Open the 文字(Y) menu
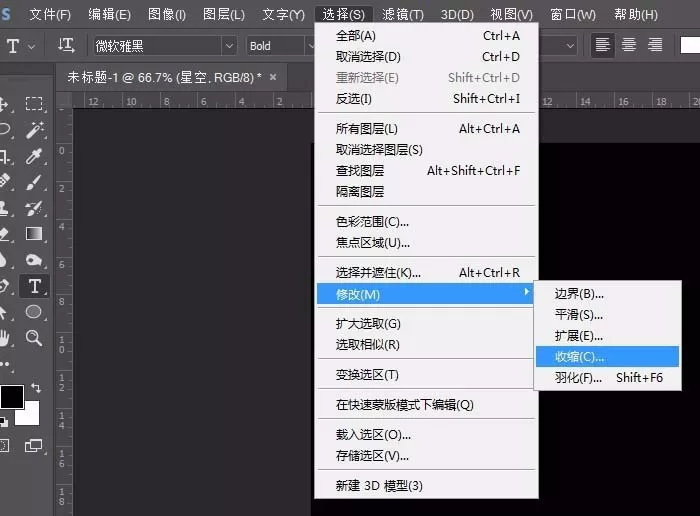 283,14
